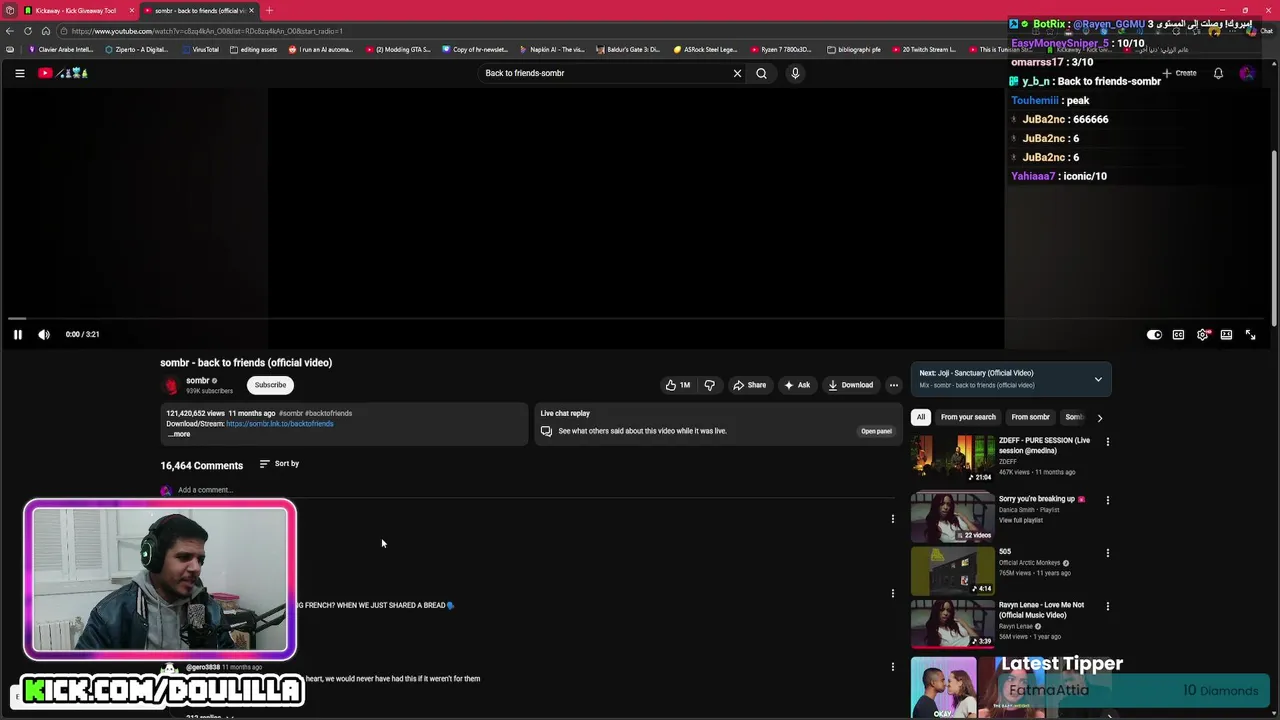Open player settings gear
The image size is (1280, 720).
pos(1203,335)
